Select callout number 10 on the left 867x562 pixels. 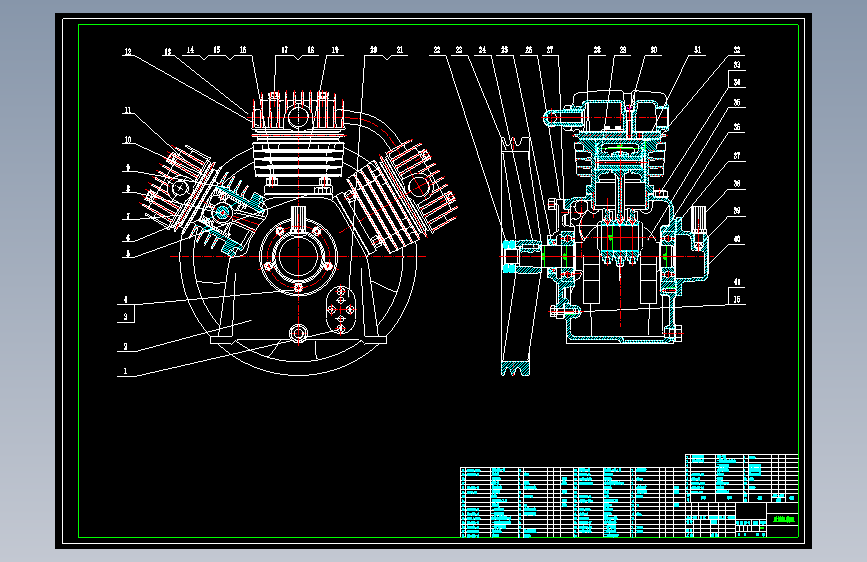128,139
